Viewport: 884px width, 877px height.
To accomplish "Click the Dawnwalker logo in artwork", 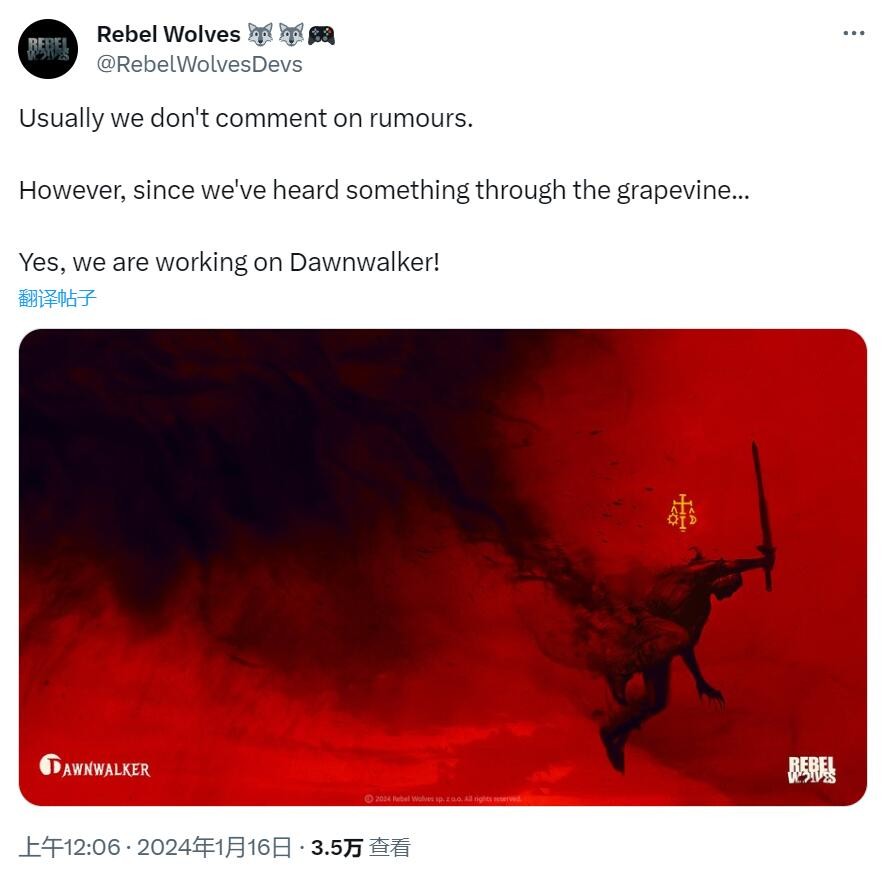I will pyautogui.click(x=95, y=766).
